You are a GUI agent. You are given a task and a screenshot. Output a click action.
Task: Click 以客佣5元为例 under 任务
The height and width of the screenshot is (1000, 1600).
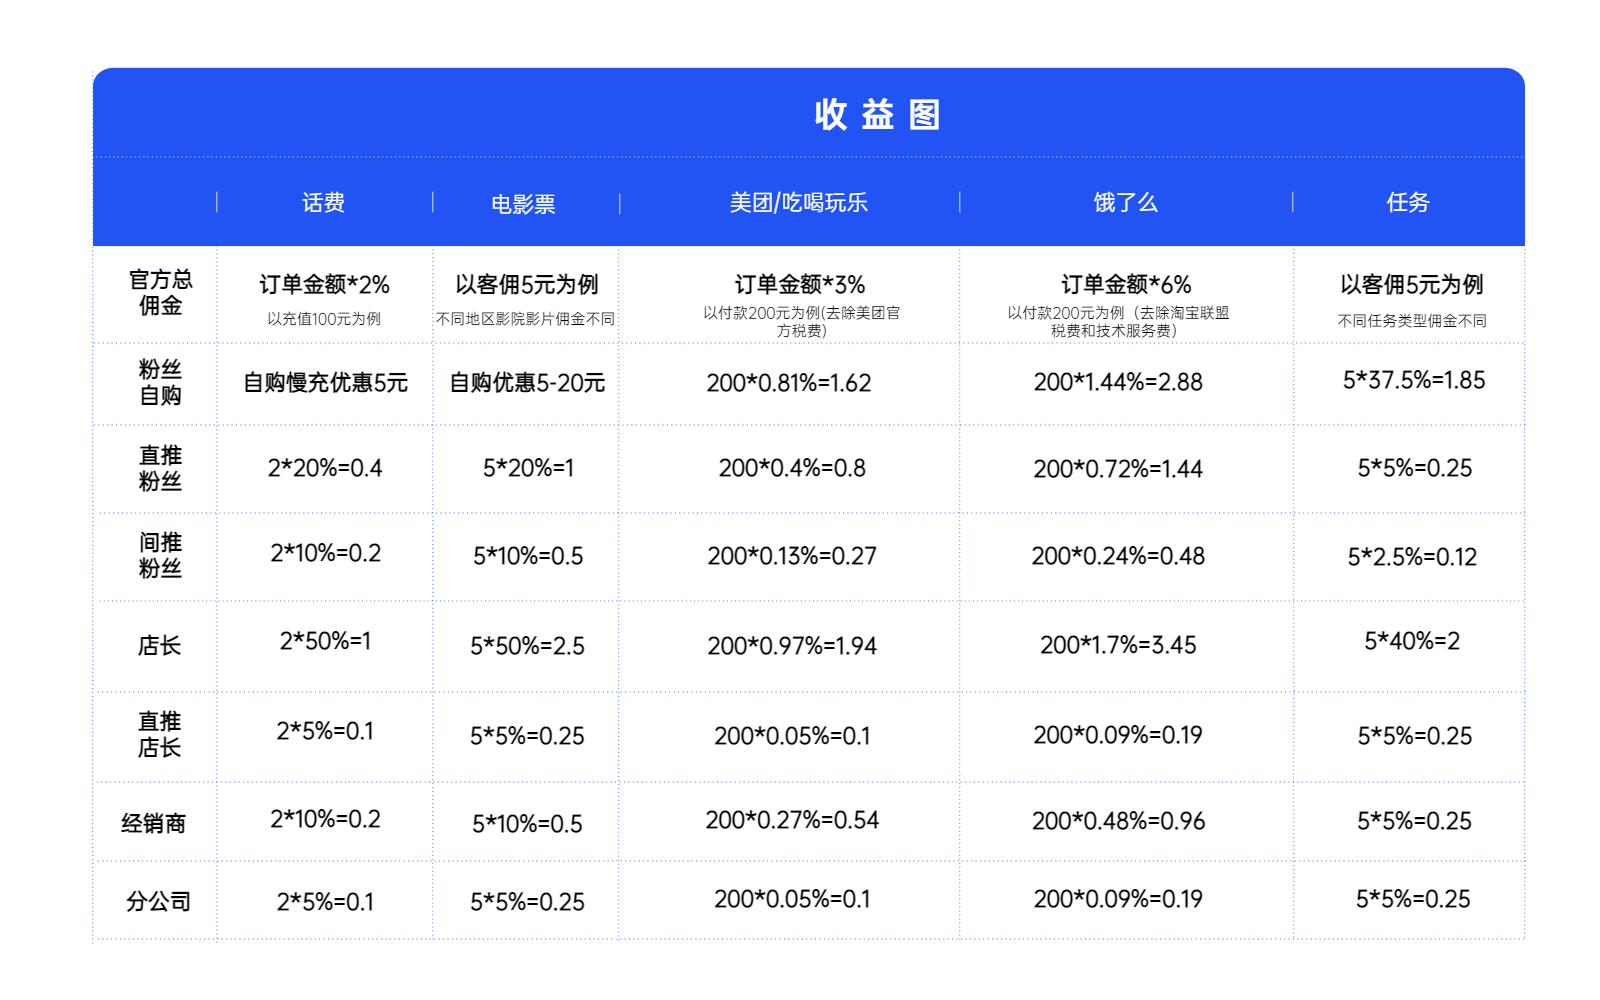pyautogui.click(x=1412, y=285)
